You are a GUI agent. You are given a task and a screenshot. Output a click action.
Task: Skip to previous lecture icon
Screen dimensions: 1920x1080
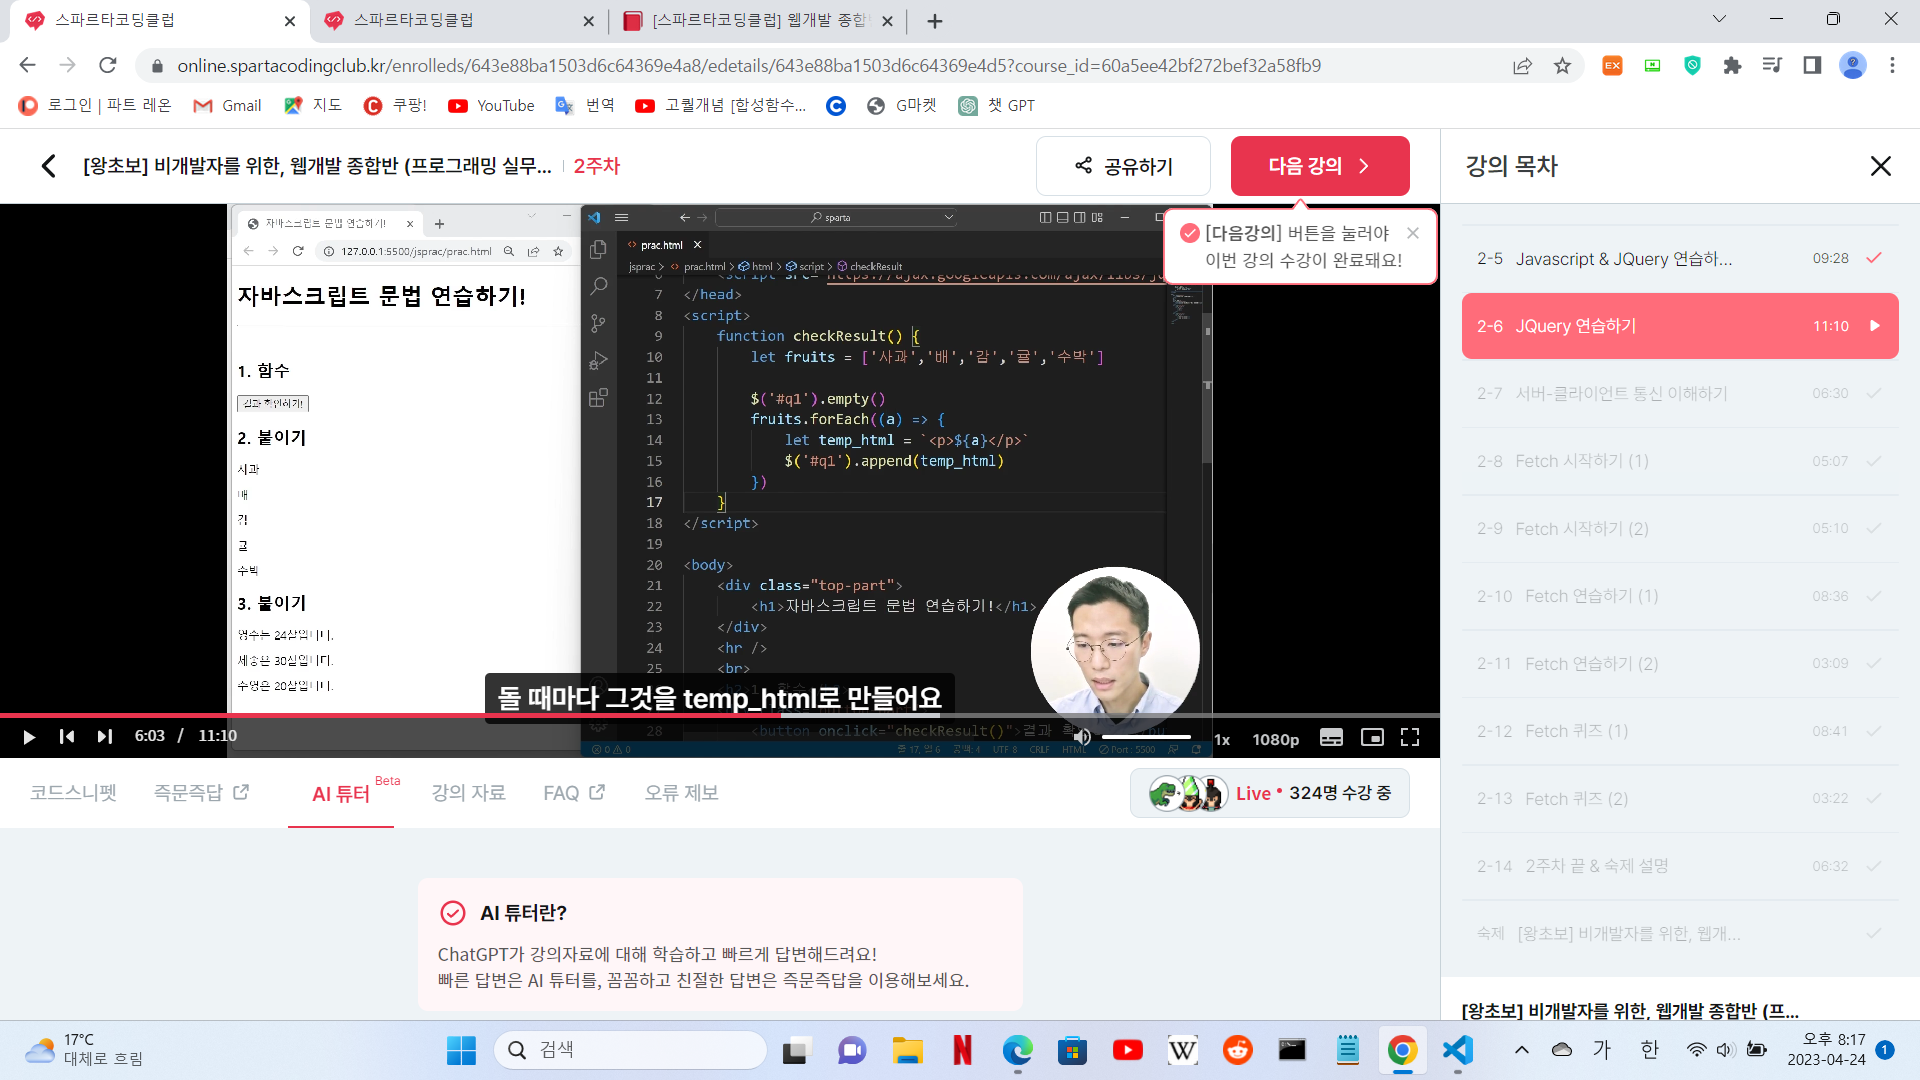[67, 737]
